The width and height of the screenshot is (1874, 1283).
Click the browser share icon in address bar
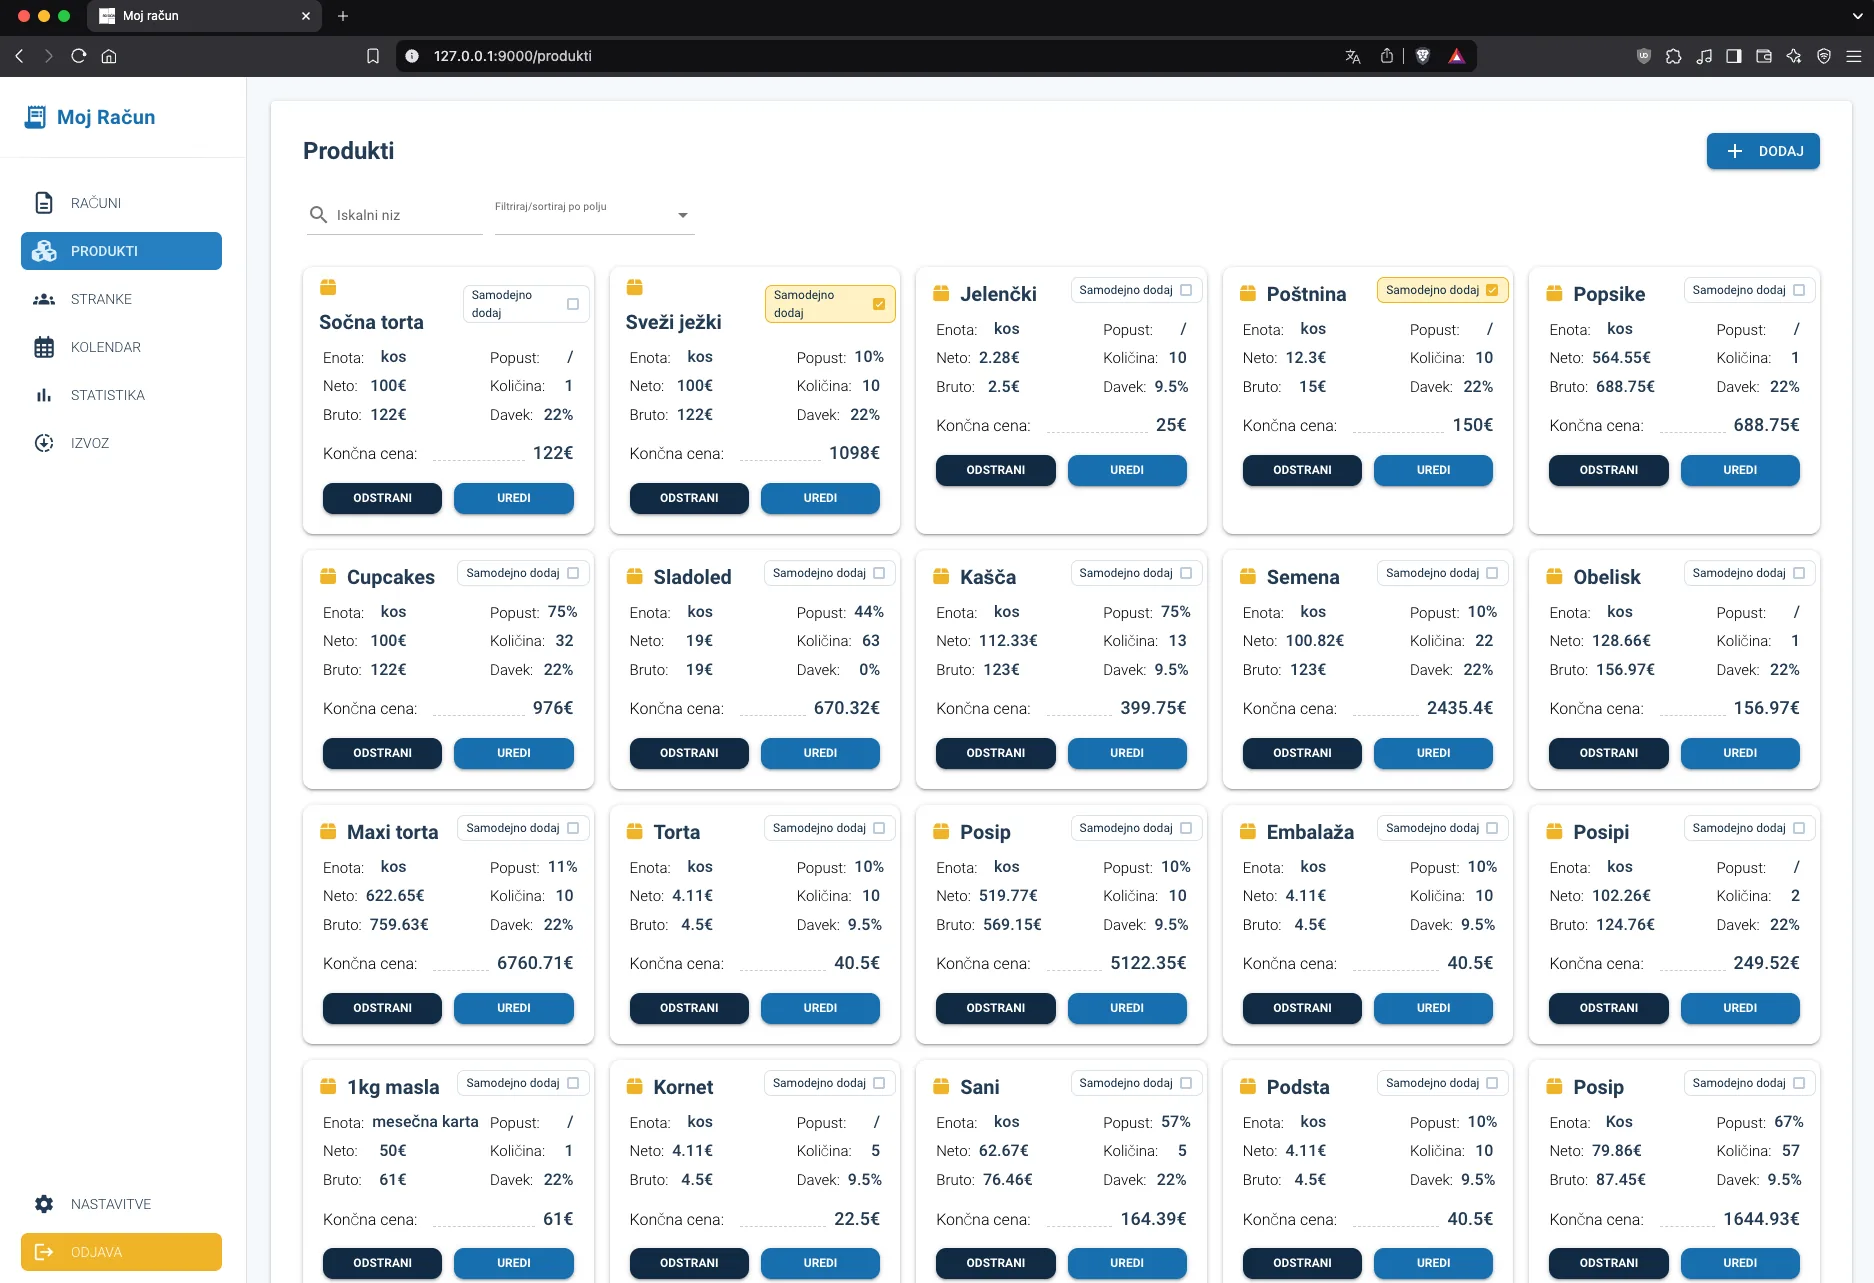(x=1387, y=56)
